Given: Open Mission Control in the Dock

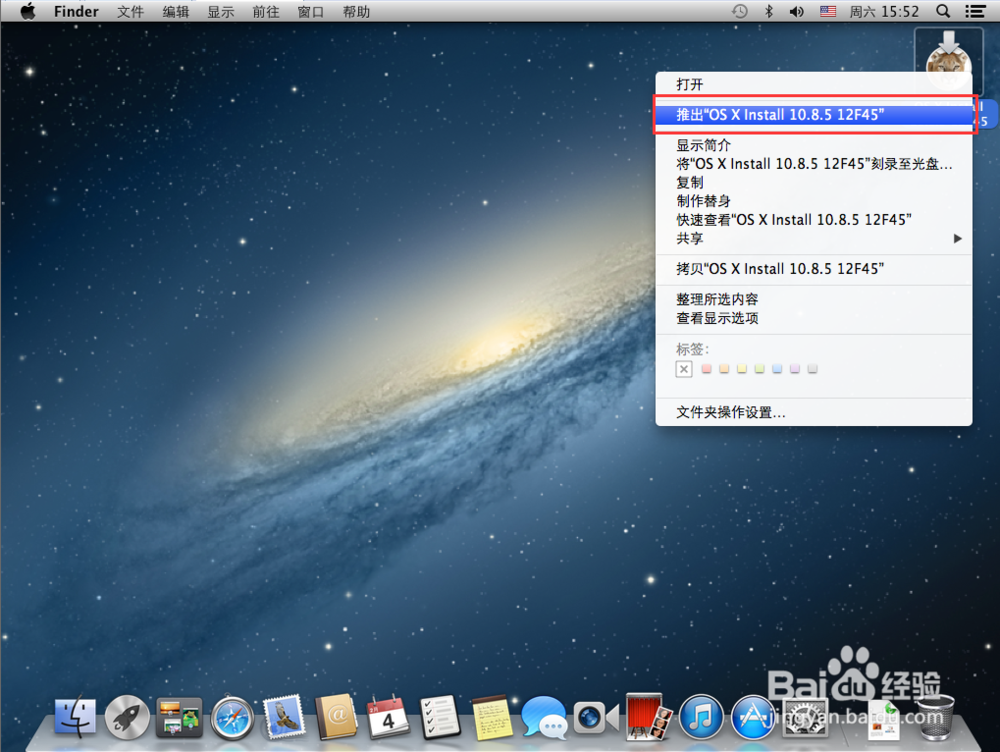Looking at the screenshot, I should pos(179,717).
